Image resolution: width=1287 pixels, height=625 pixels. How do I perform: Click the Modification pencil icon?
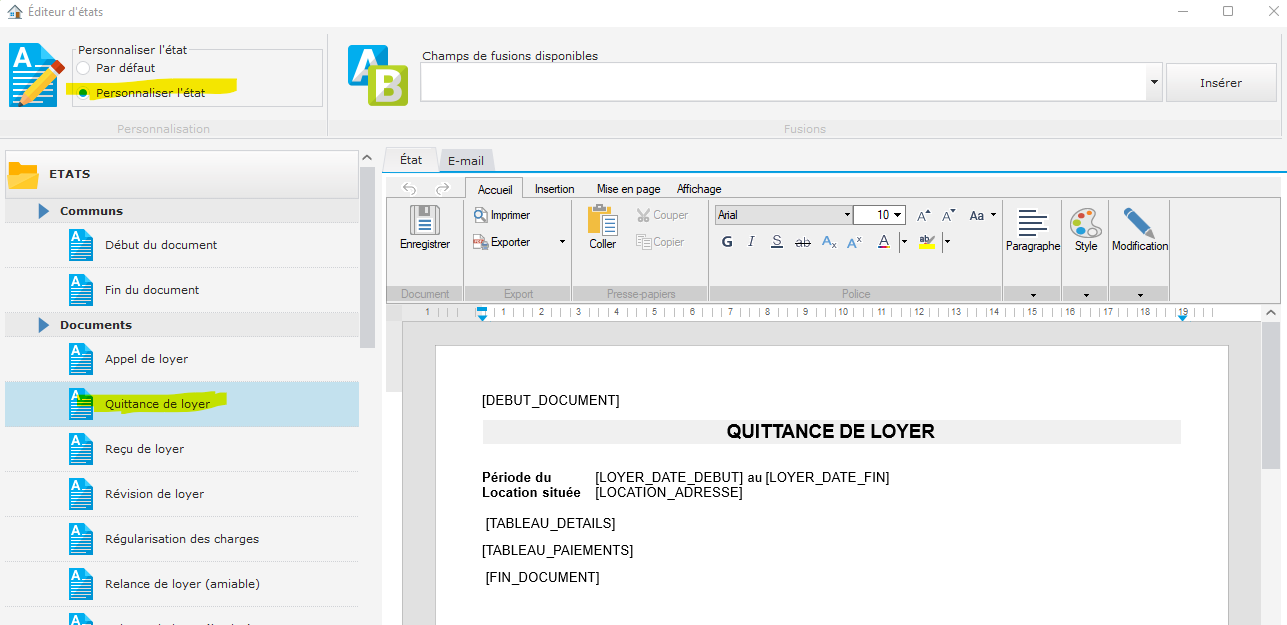[x=1139, y=223]
